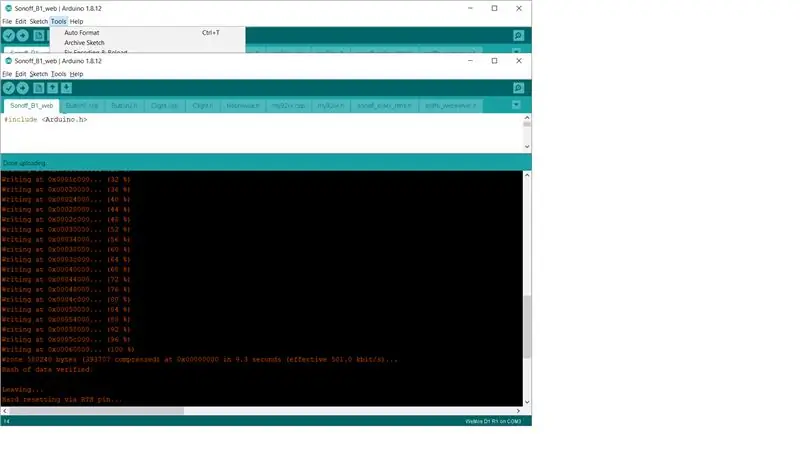The width and height of the screenshot is (800, 450).
Task: Click Upload icon in background window toolbar
Action: pyautogui.click(x=22, y=35)
